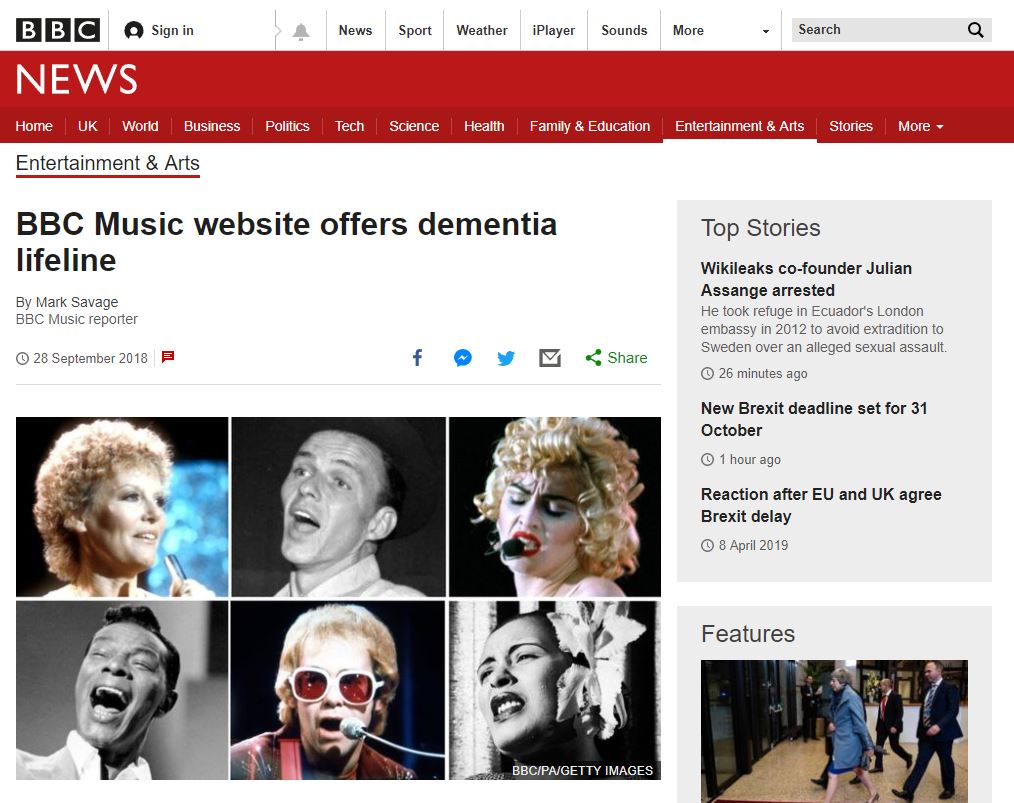
Task: Open the Weather top menu item
Action: tap(482, 30)
